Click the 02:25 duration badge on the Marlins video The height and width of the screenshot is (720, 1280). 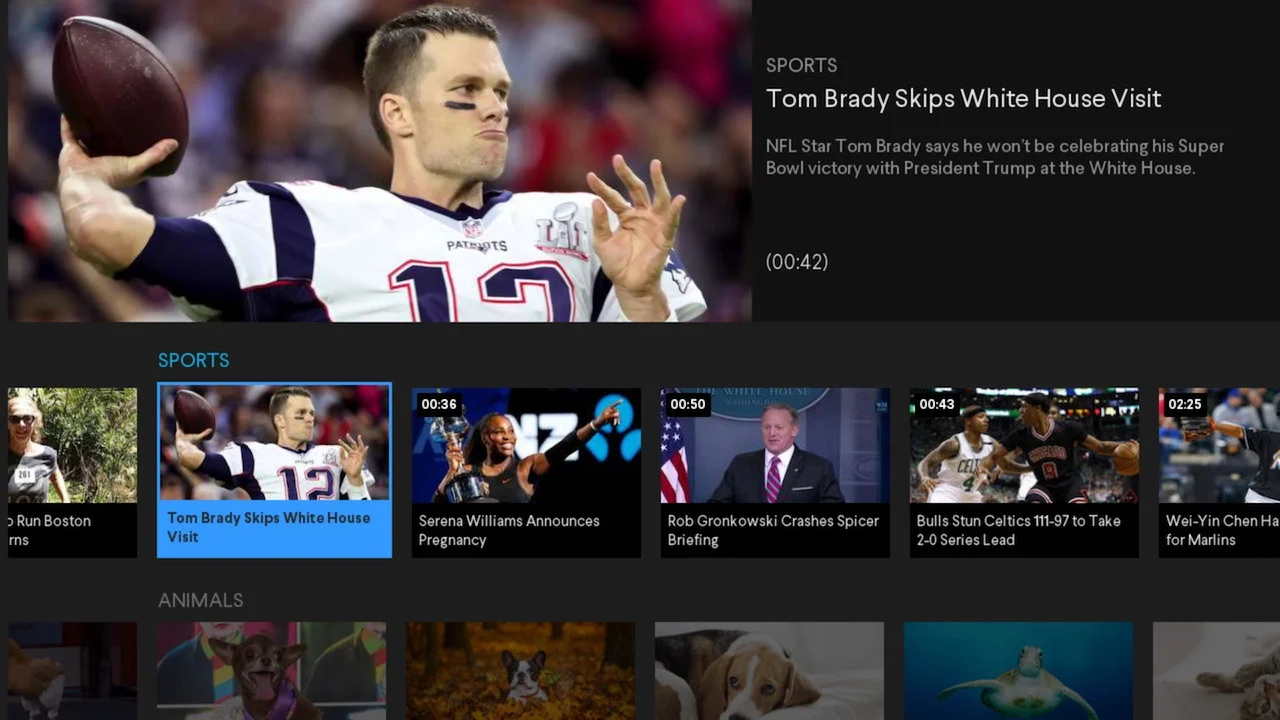pyautogui.click(x=1185, y=404)
